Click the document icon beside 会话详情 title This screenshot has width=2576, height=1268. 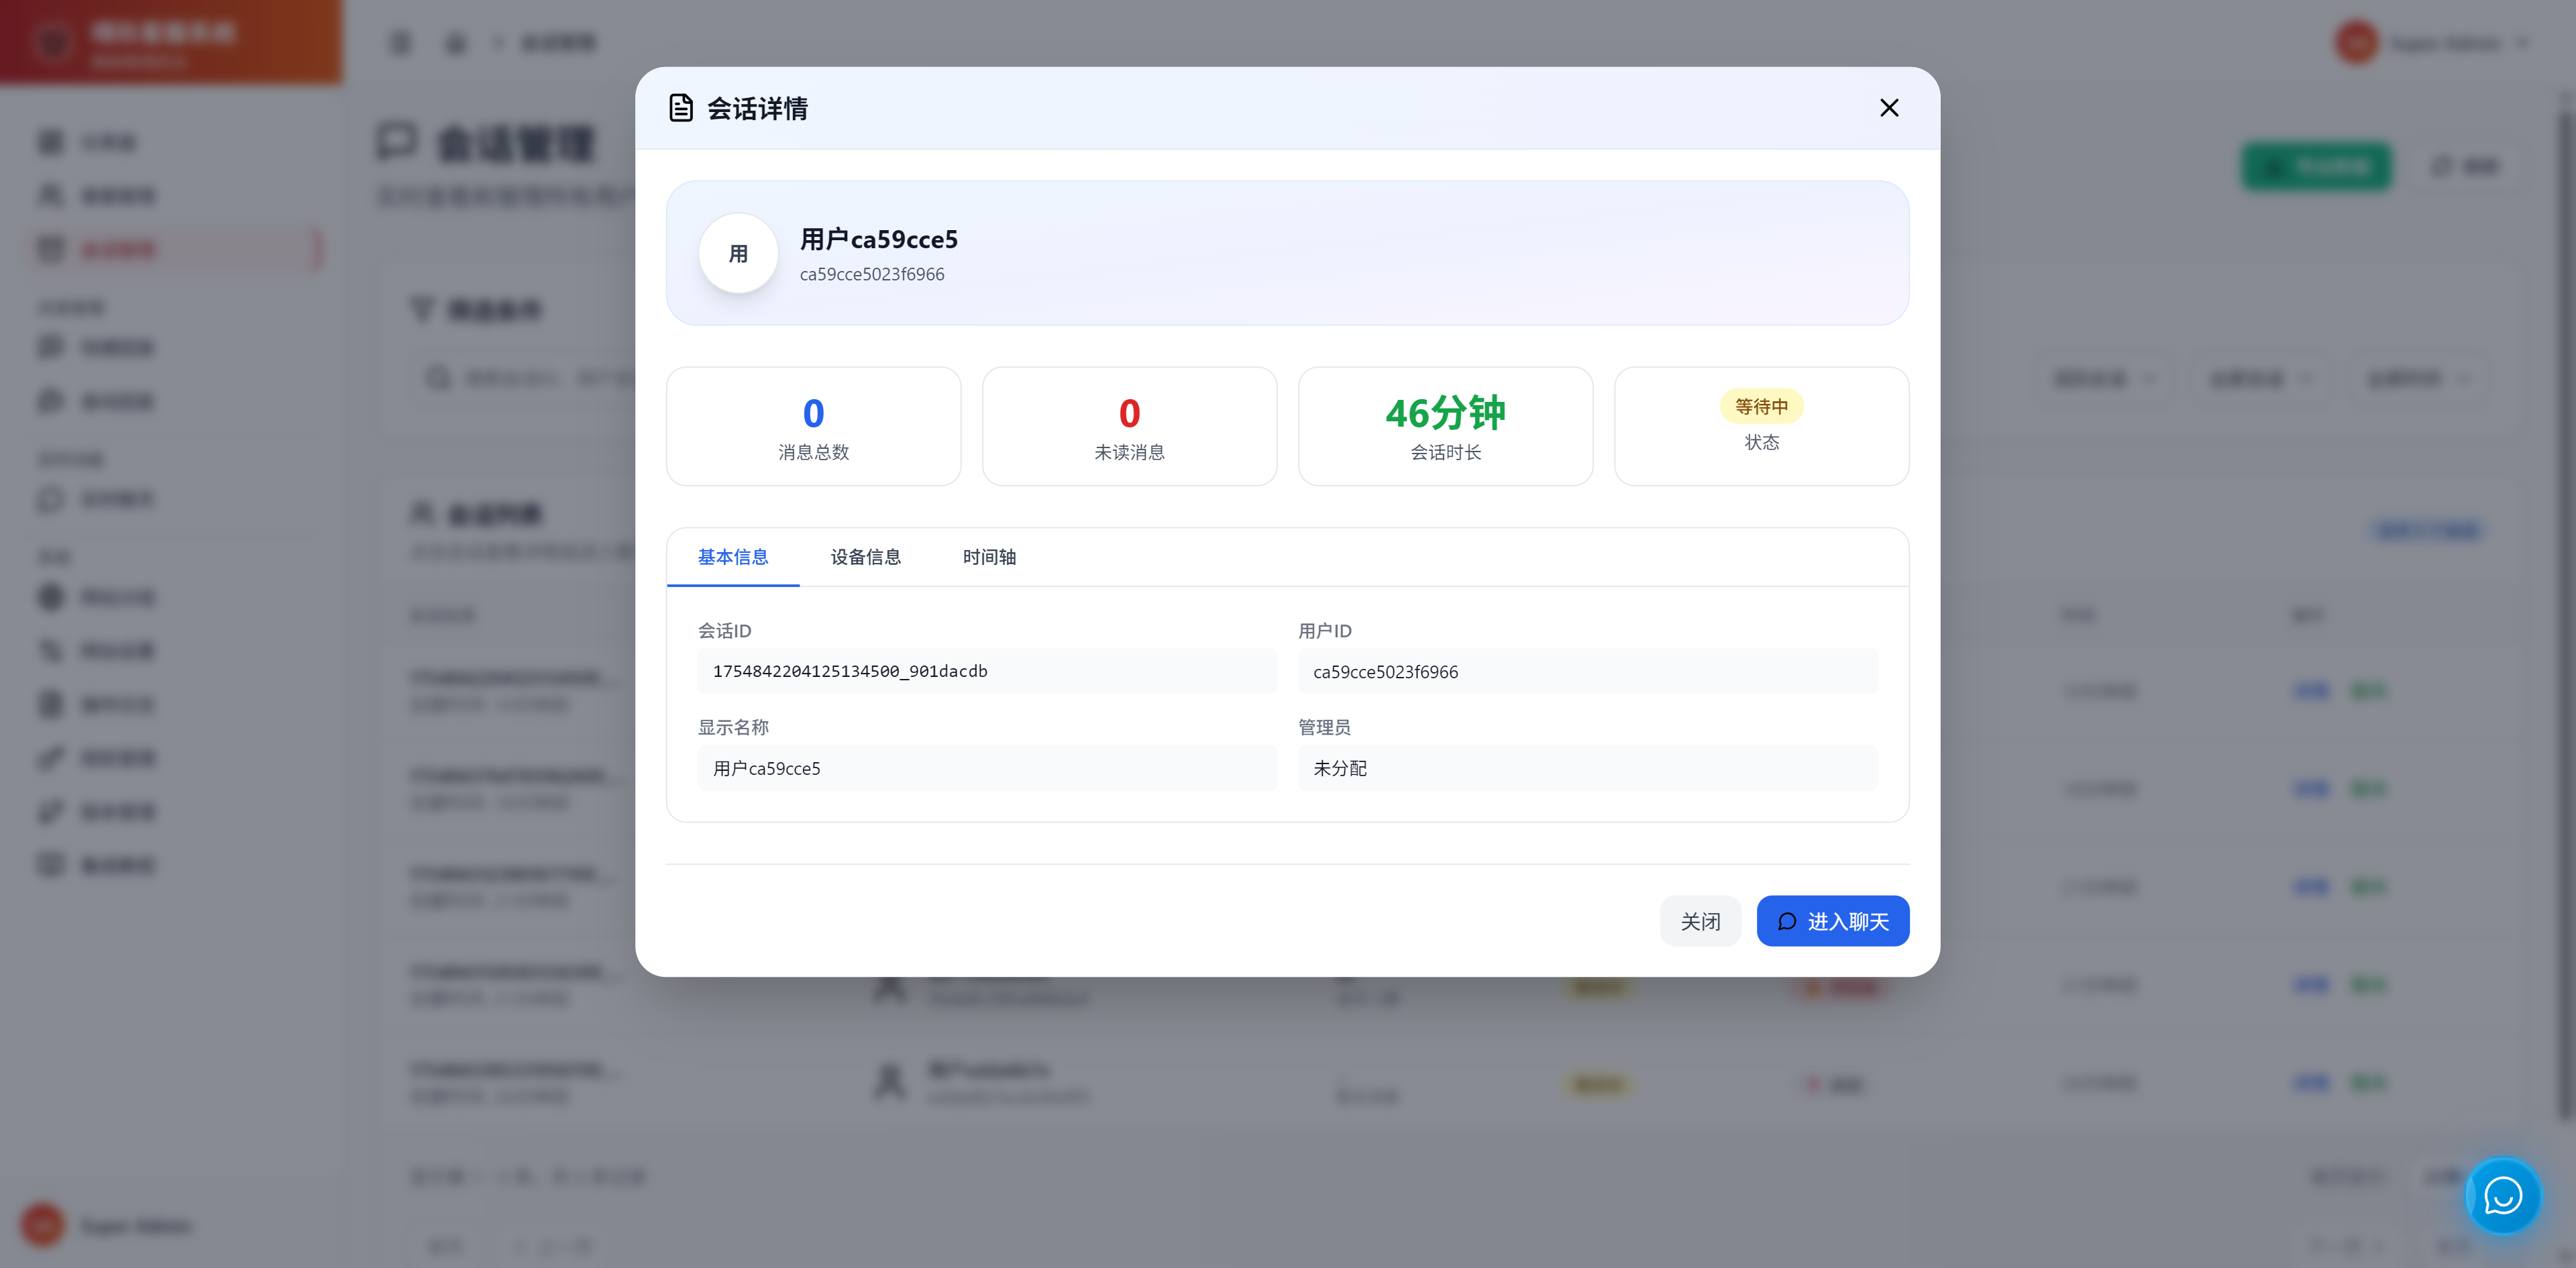(681, 108)
